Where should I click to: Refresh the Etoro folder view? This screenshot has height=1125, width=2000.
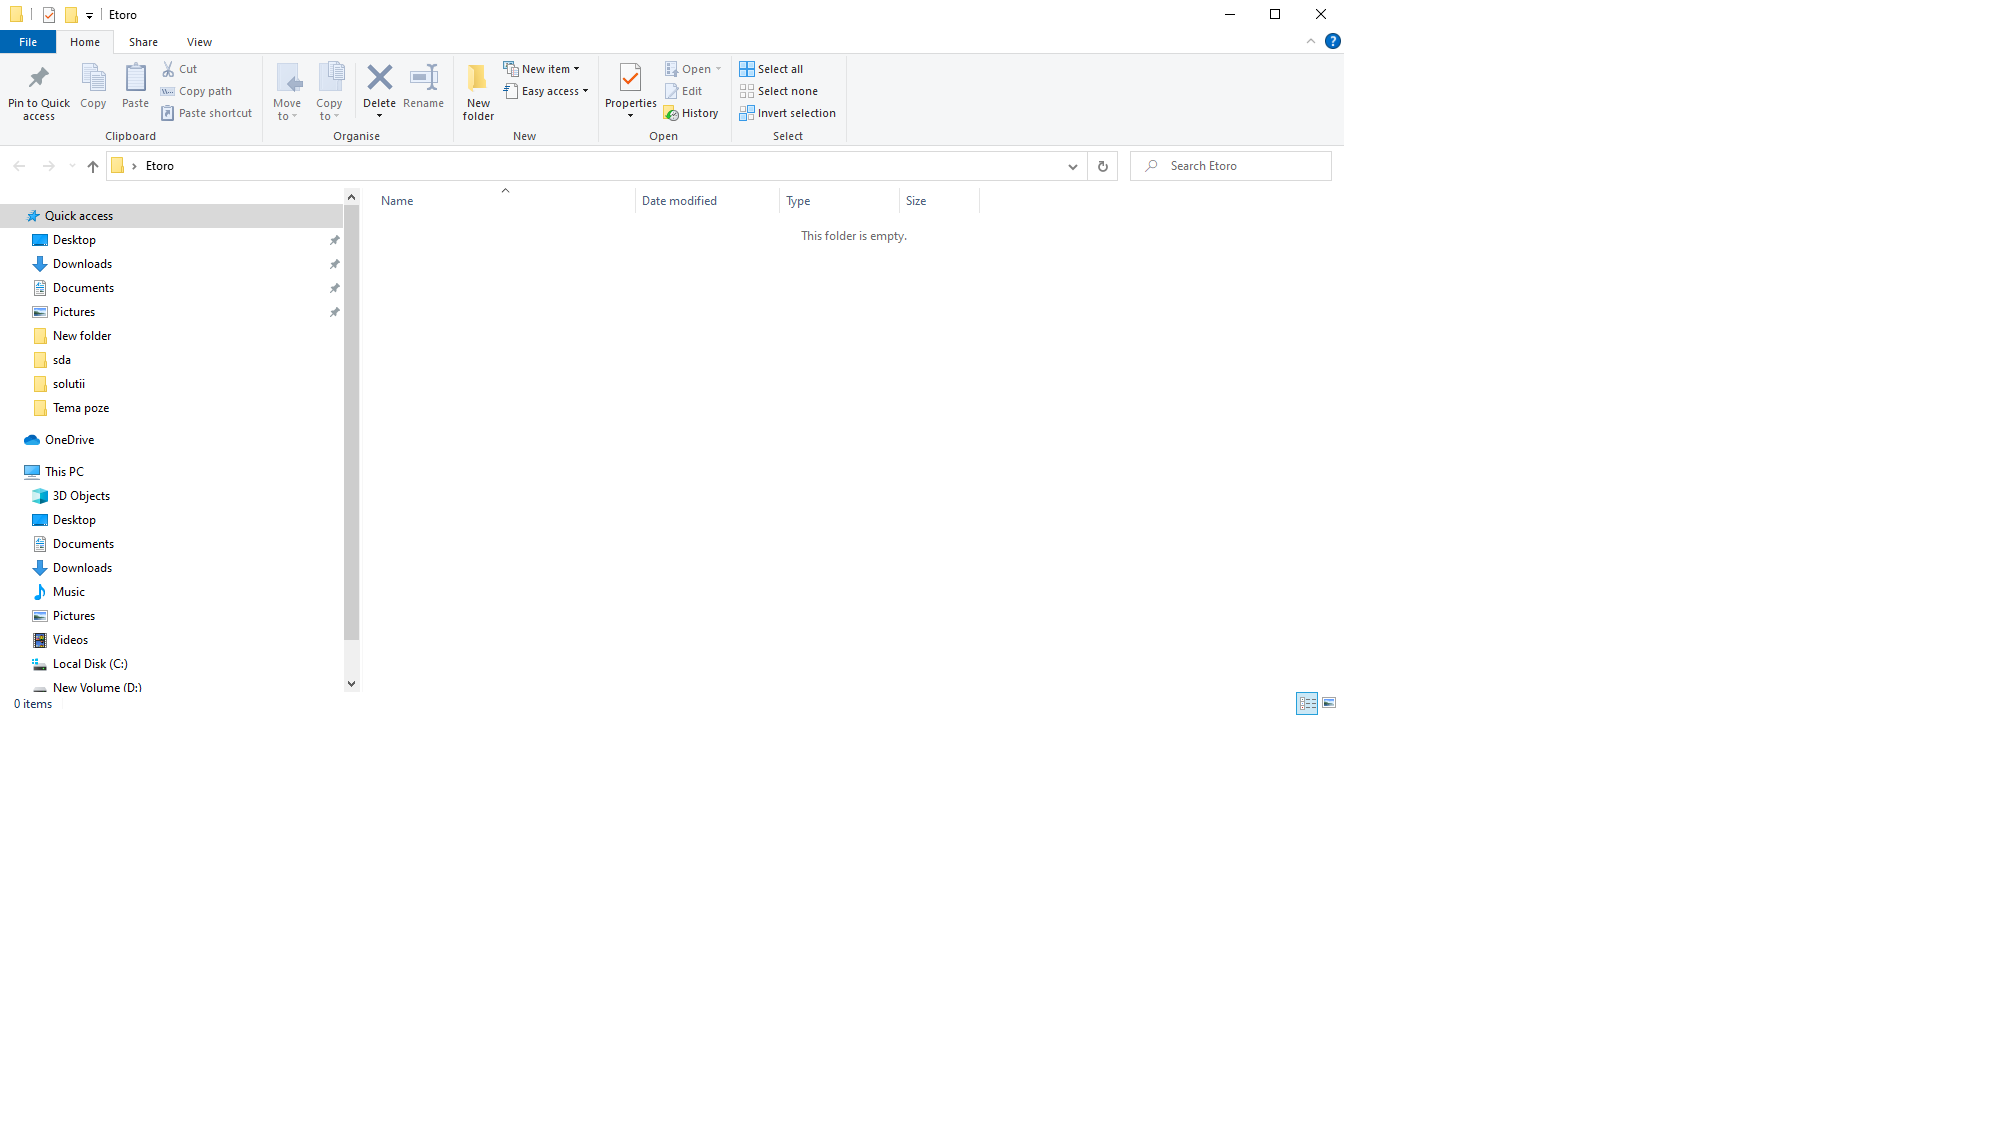point(1103,166)
